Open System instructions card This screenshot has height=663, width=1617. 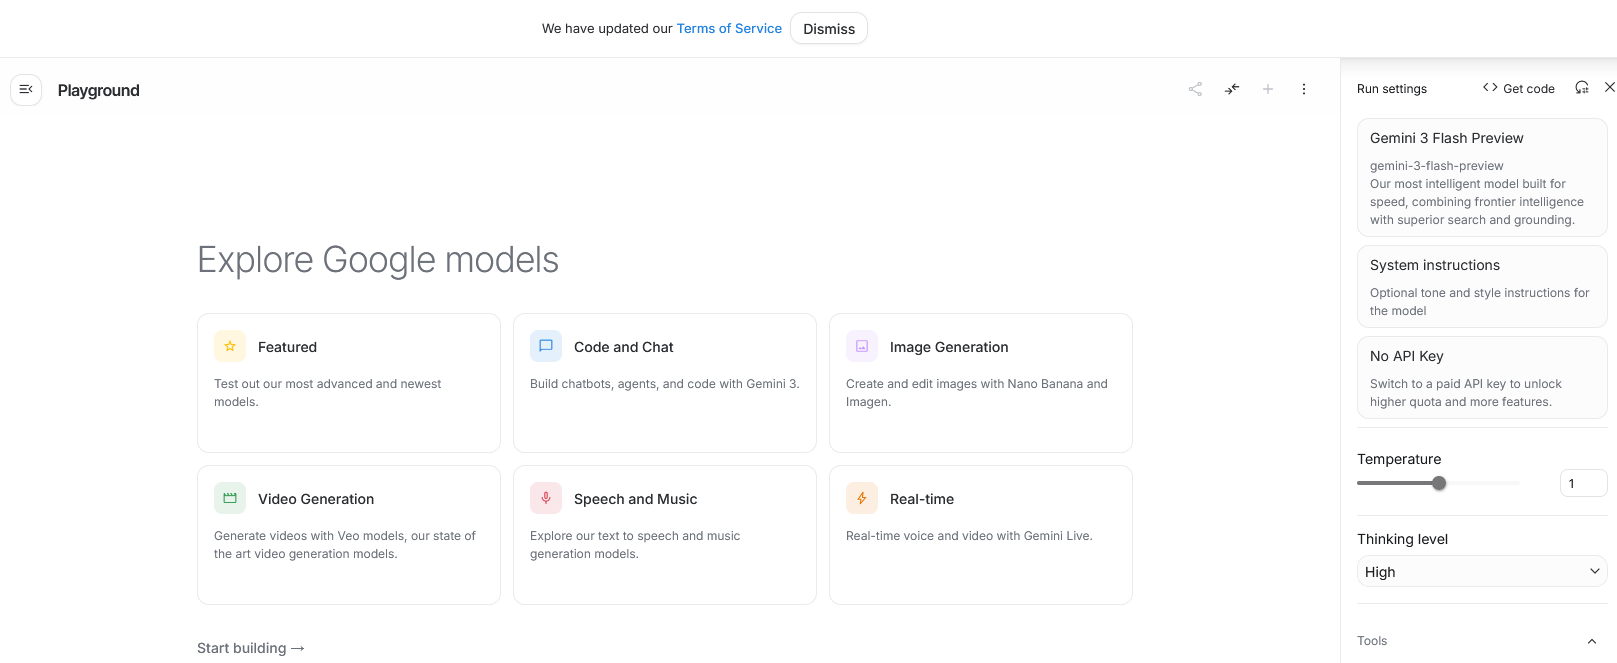pyautogui.click(x=1482, y=287)
